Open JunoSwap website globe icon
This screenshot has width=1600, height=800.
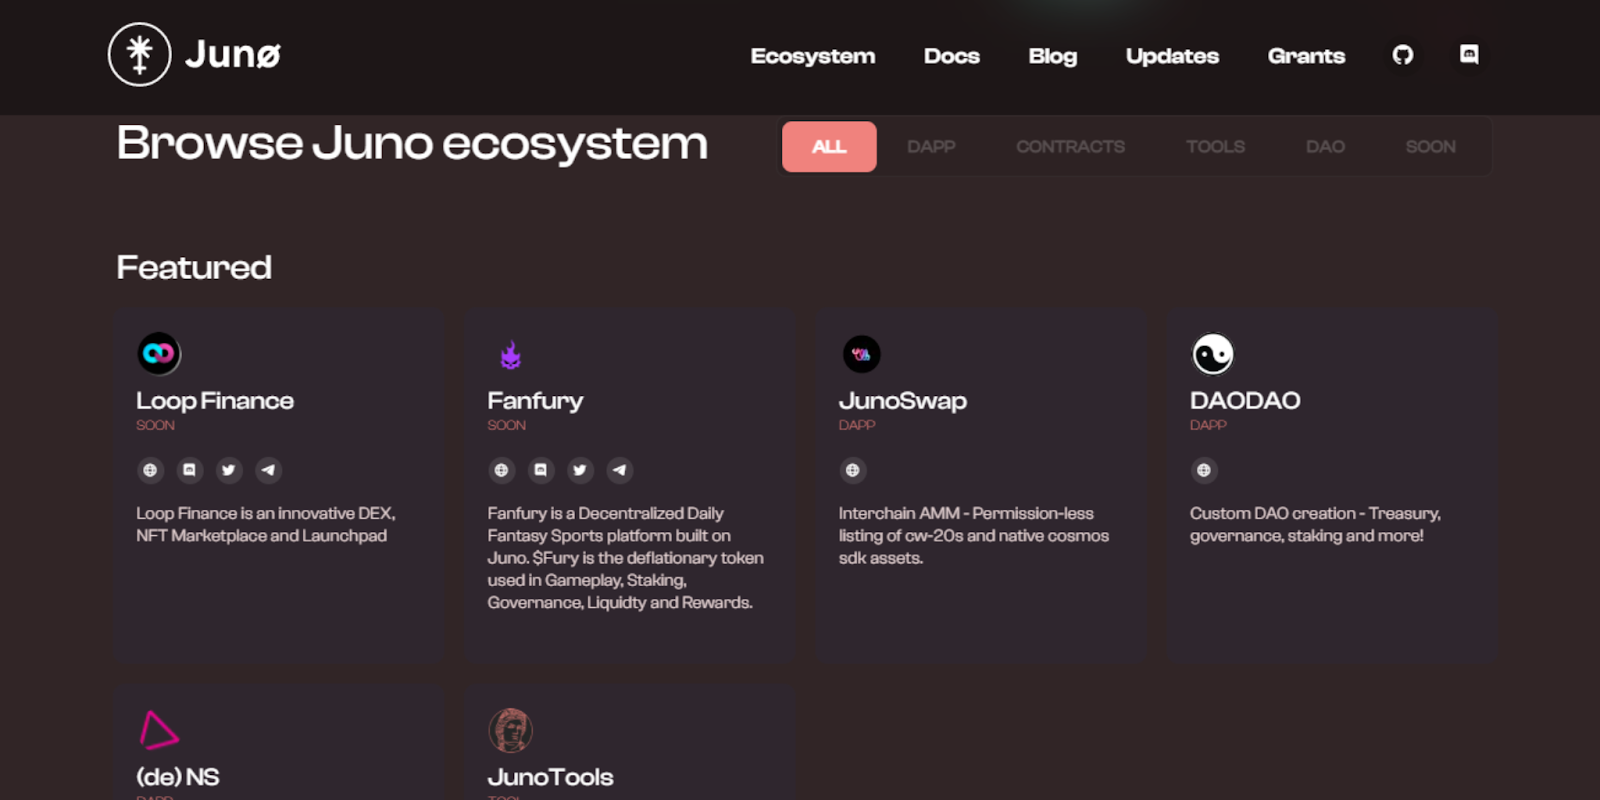[x=853, y=470]
